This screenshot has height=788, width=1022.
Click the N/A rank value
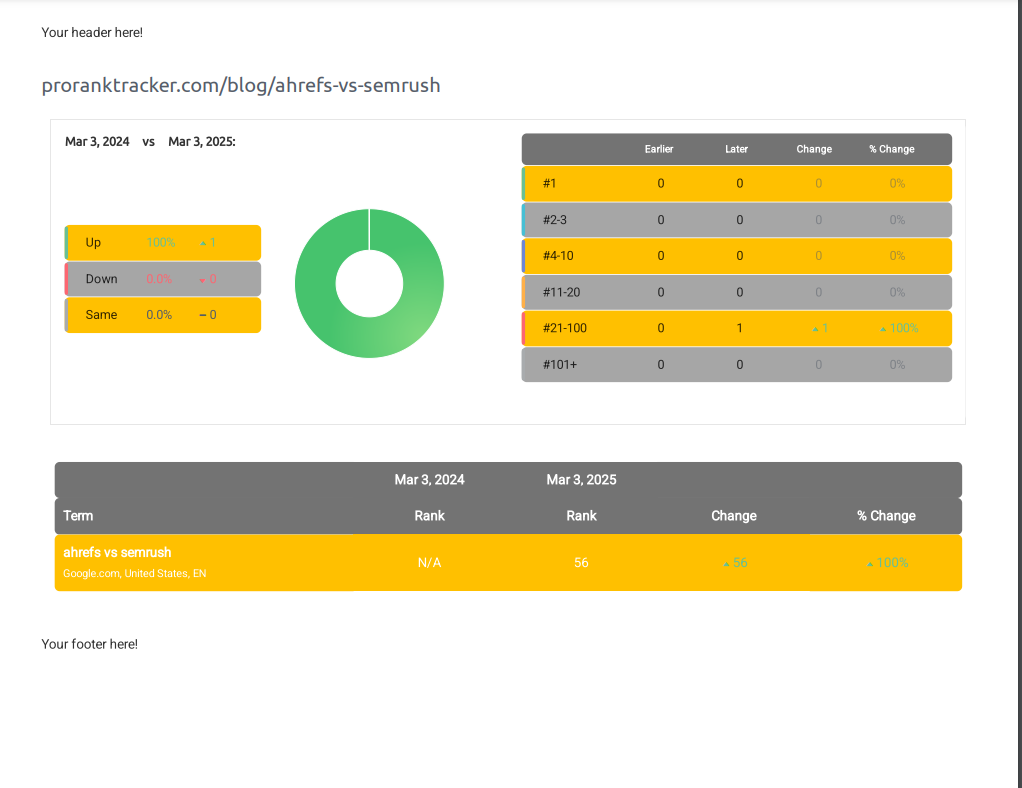tap(430, 562)
